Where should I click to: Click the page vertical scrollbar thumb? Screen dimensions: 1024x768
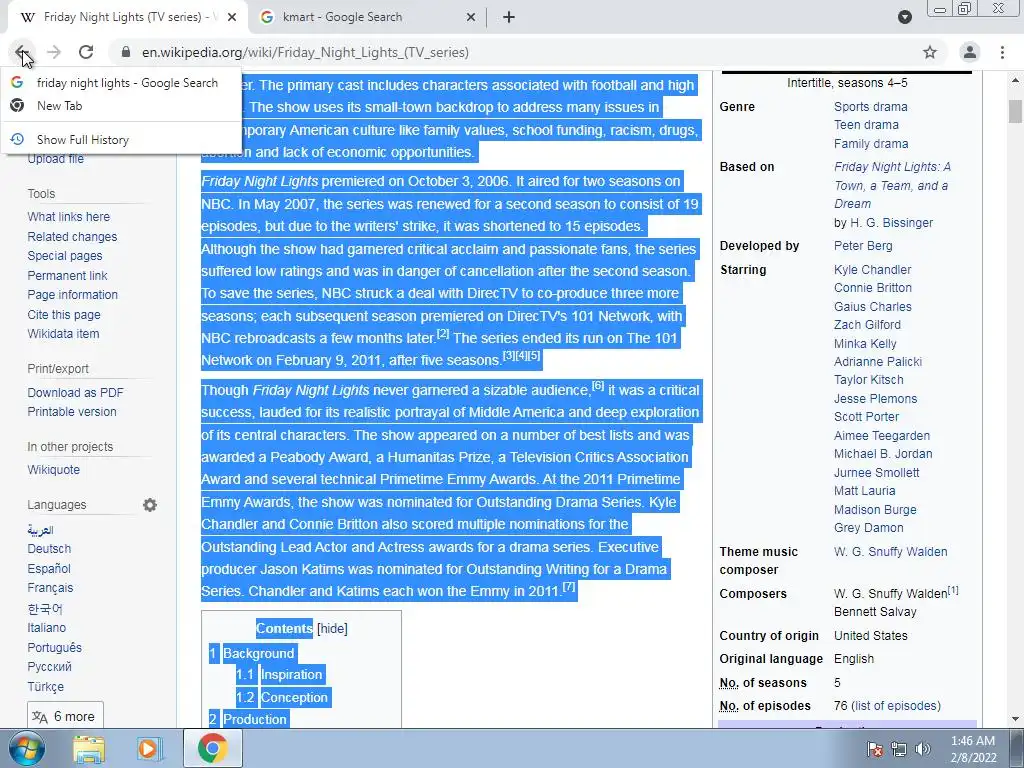(x=1015, y=111)
